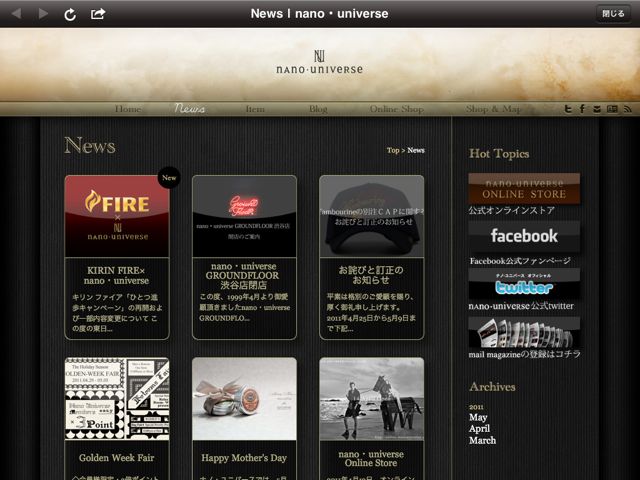
Task: Open the KIRIN FIRE news thumbnail
Action: [117, 216]
